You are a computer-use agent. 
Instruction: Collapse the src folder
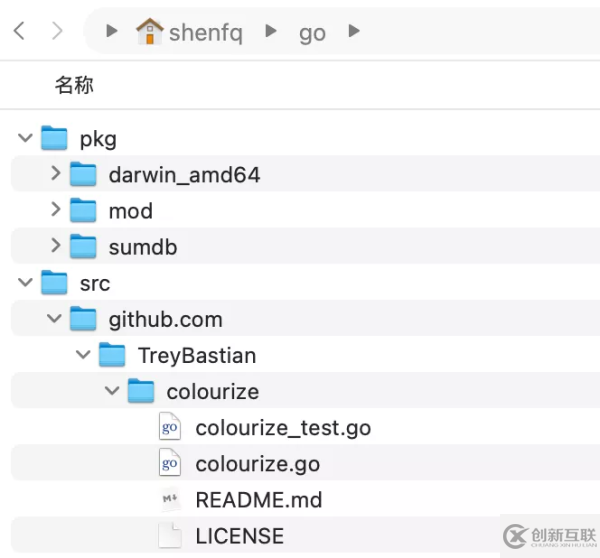(x=25, y=282)
